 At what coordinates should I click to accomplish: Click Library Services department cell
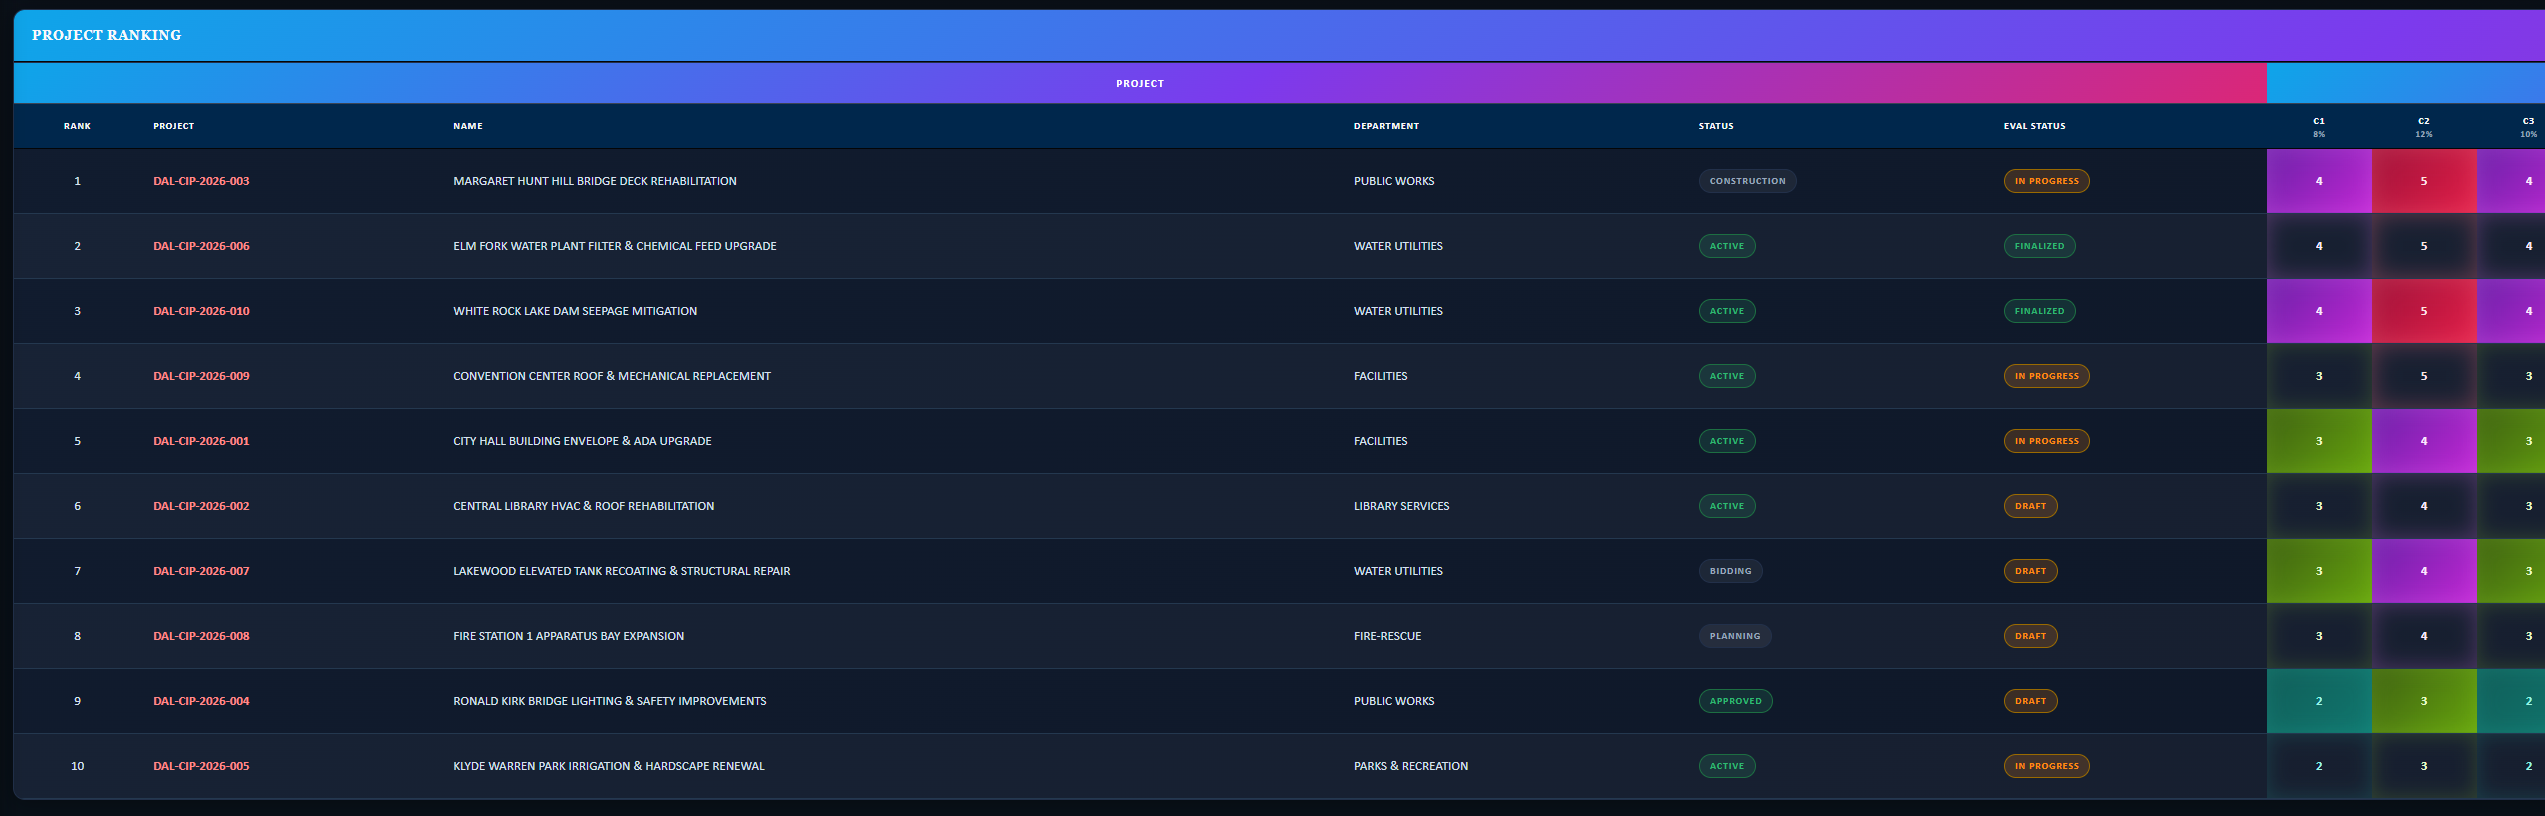point(1401,506)
